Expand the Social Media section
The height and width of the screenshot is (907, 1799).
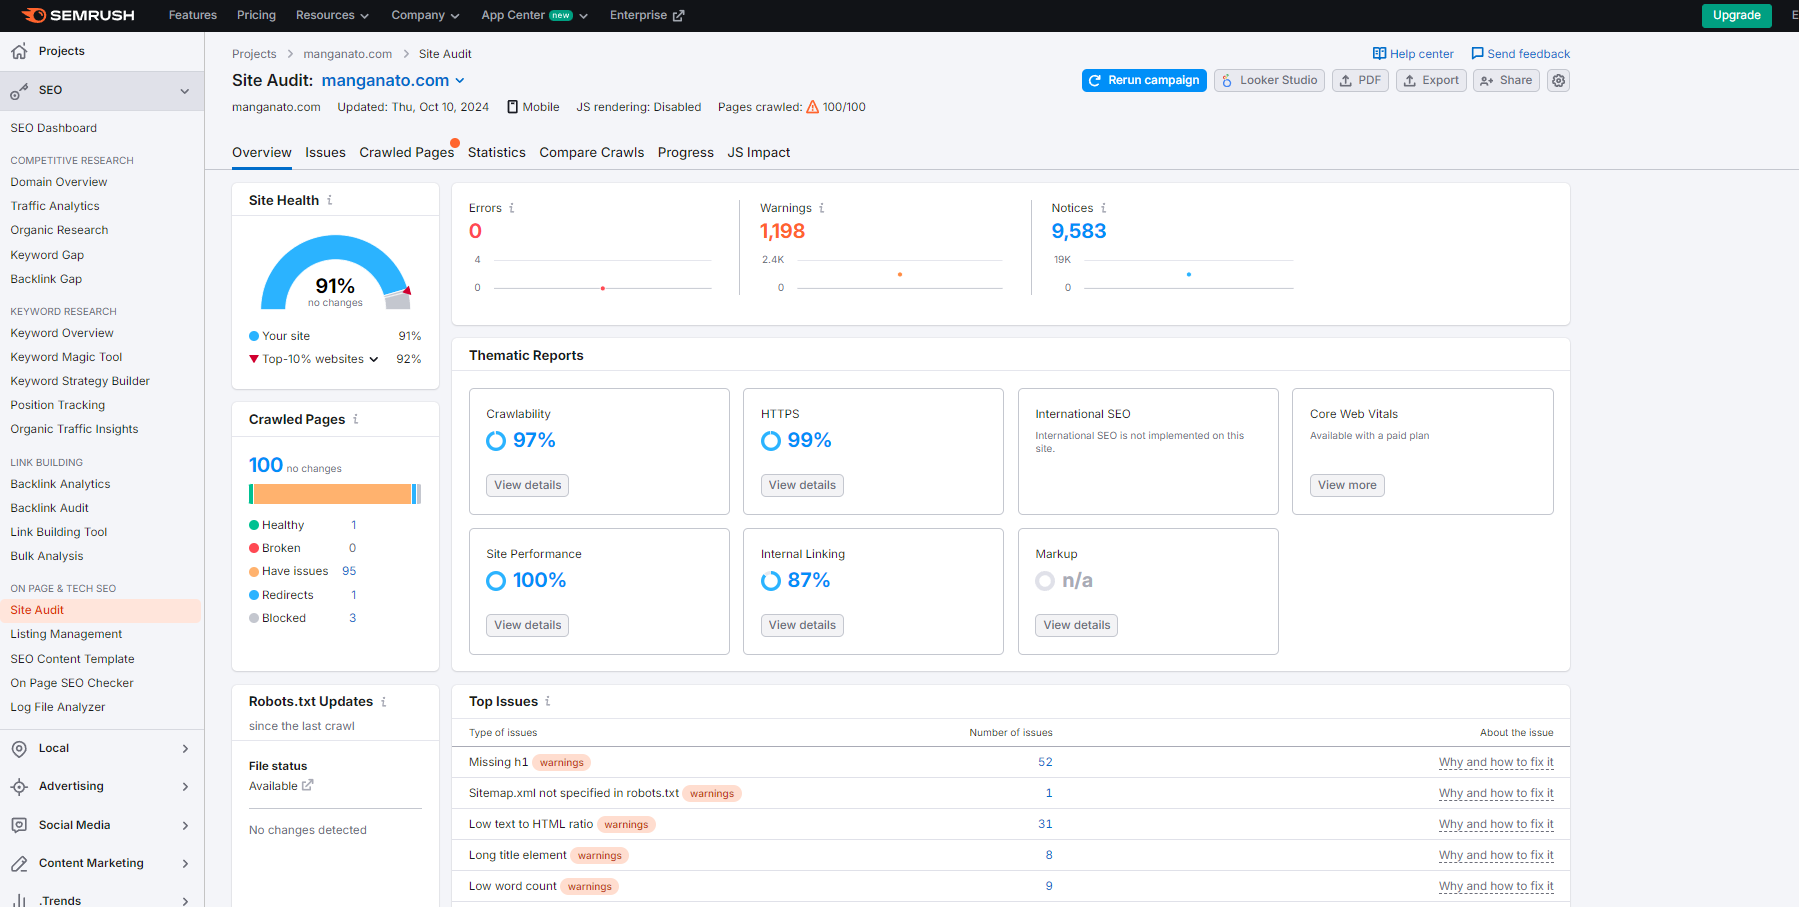point(185,825)
